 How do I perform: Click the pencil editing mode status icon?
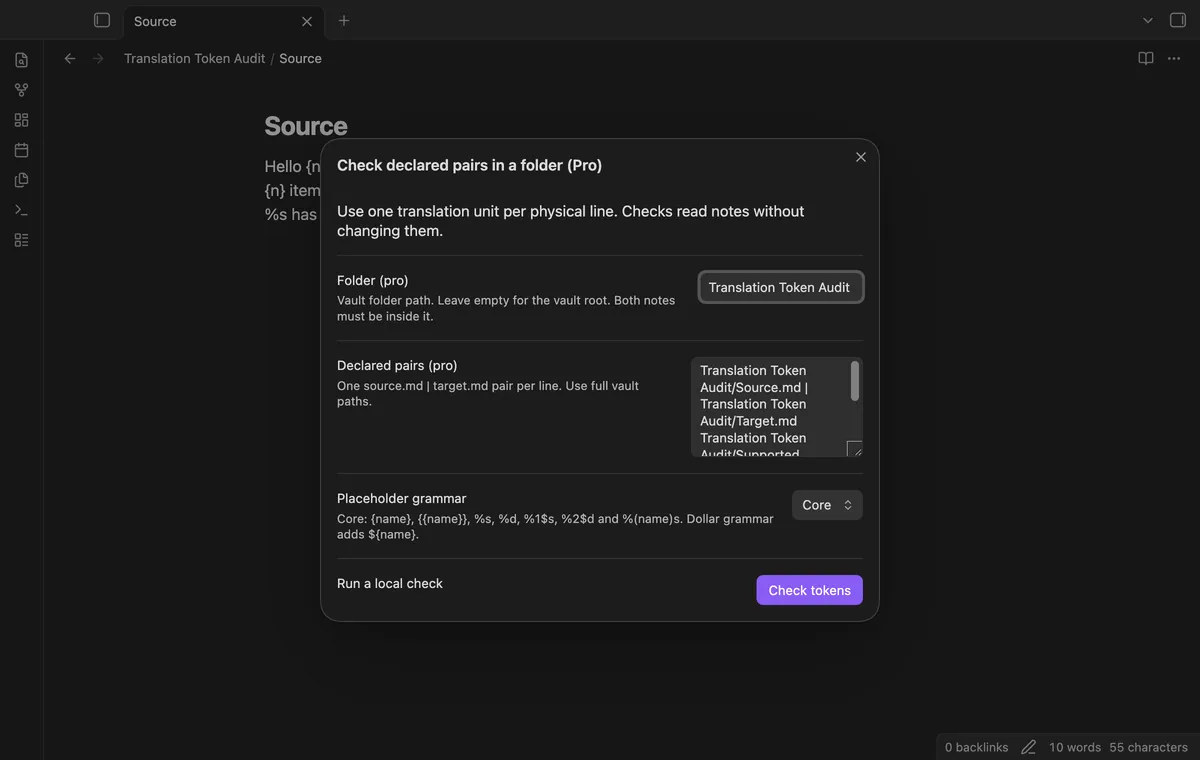pyautogui.click(x=1028, y=747)
